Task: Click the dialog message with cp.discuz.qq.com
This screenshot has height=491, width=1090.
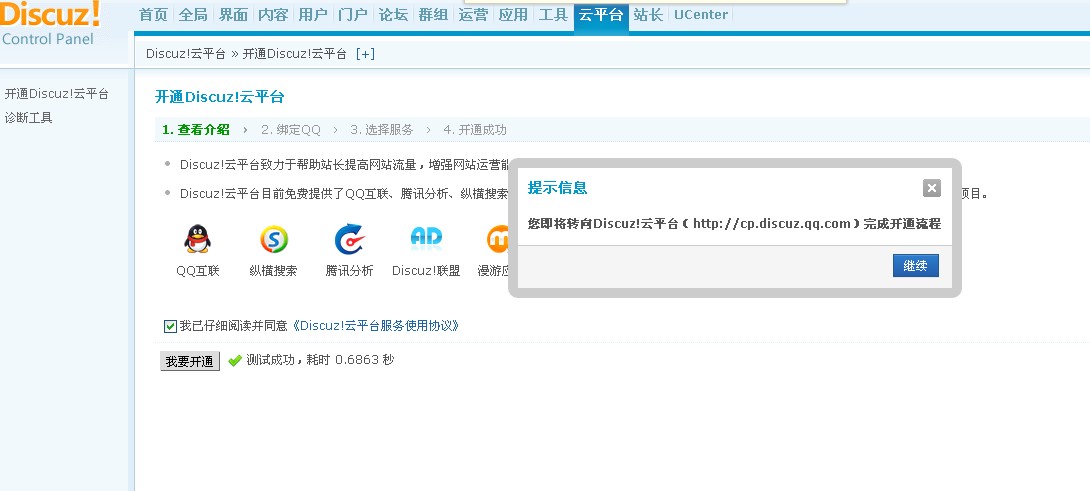Action: tap(734, 223)
